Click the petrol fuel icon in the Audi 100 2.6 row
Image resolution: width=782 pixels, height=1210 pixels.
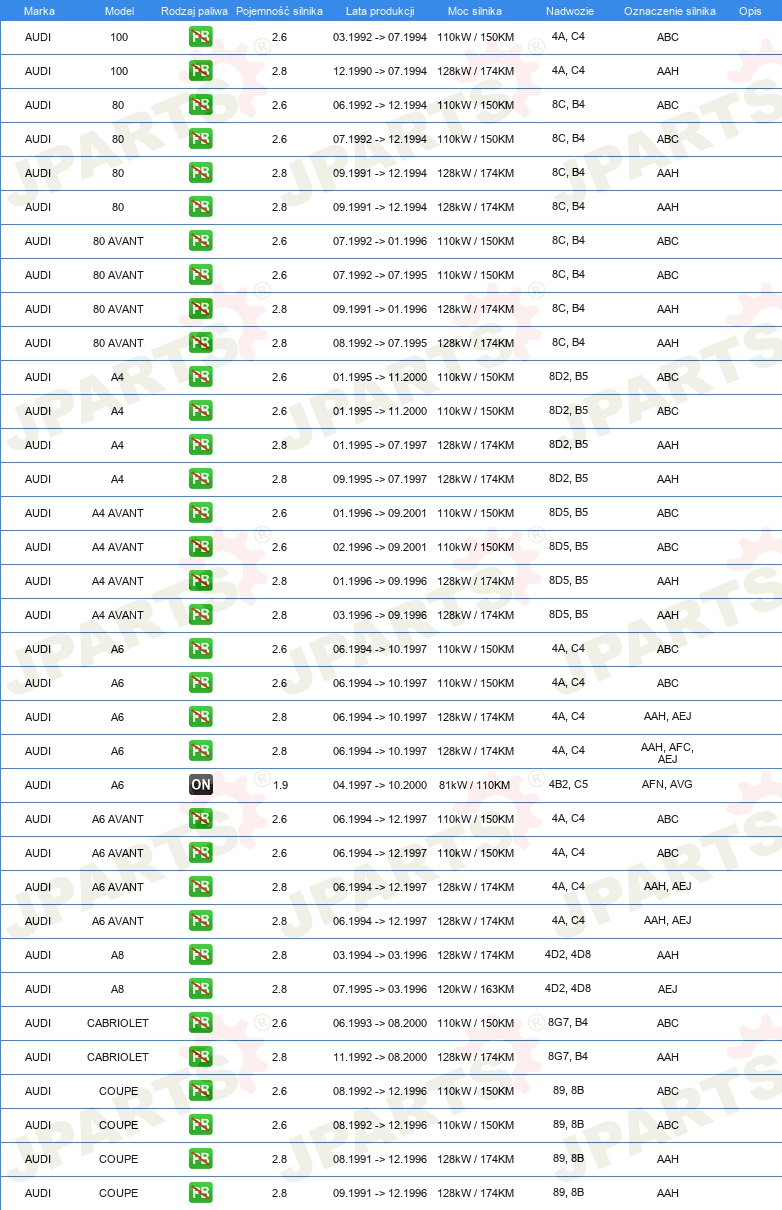coord(201,37)
